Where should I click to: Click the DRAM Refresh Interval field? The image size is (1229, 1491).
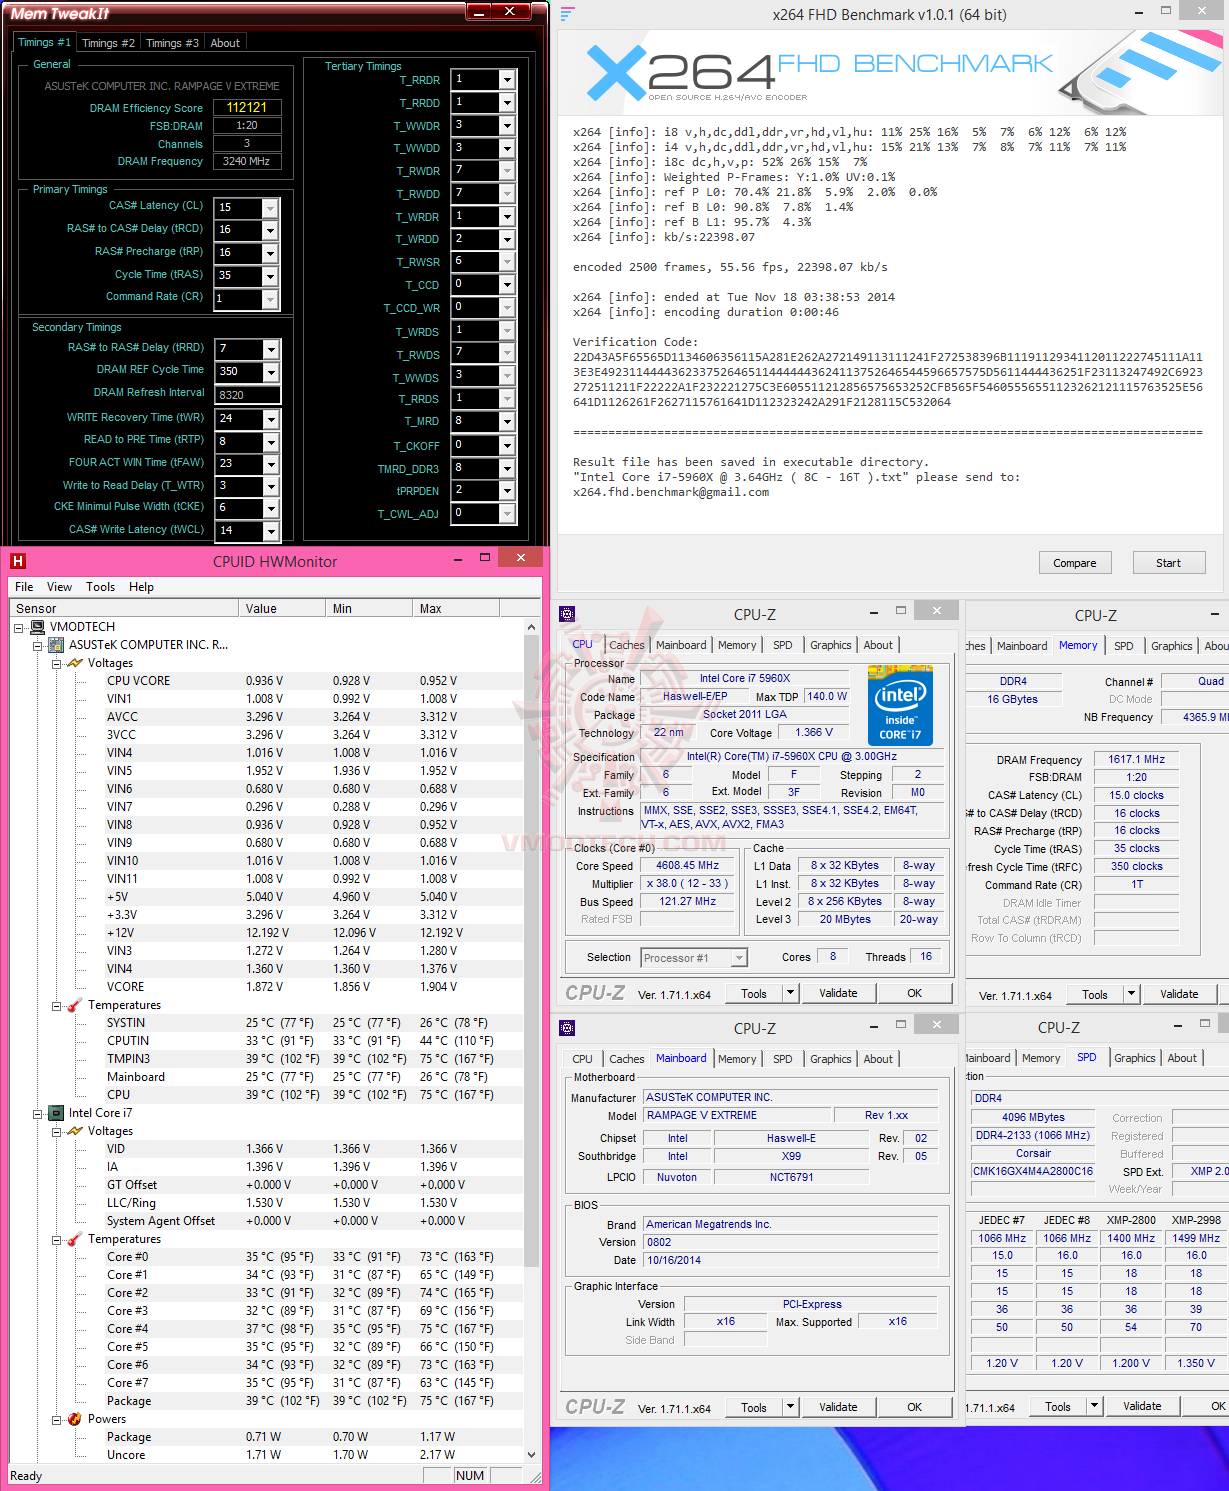(247, 395)
